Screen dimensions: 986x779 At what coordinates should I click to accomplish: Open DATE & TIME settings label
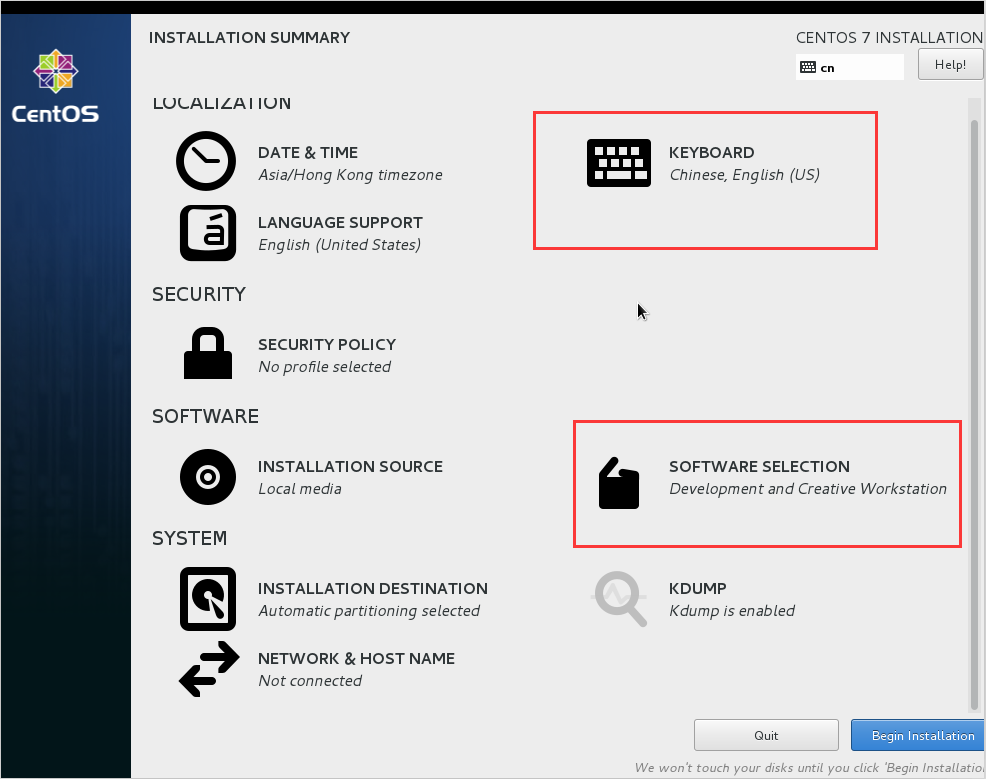[307, 152]
